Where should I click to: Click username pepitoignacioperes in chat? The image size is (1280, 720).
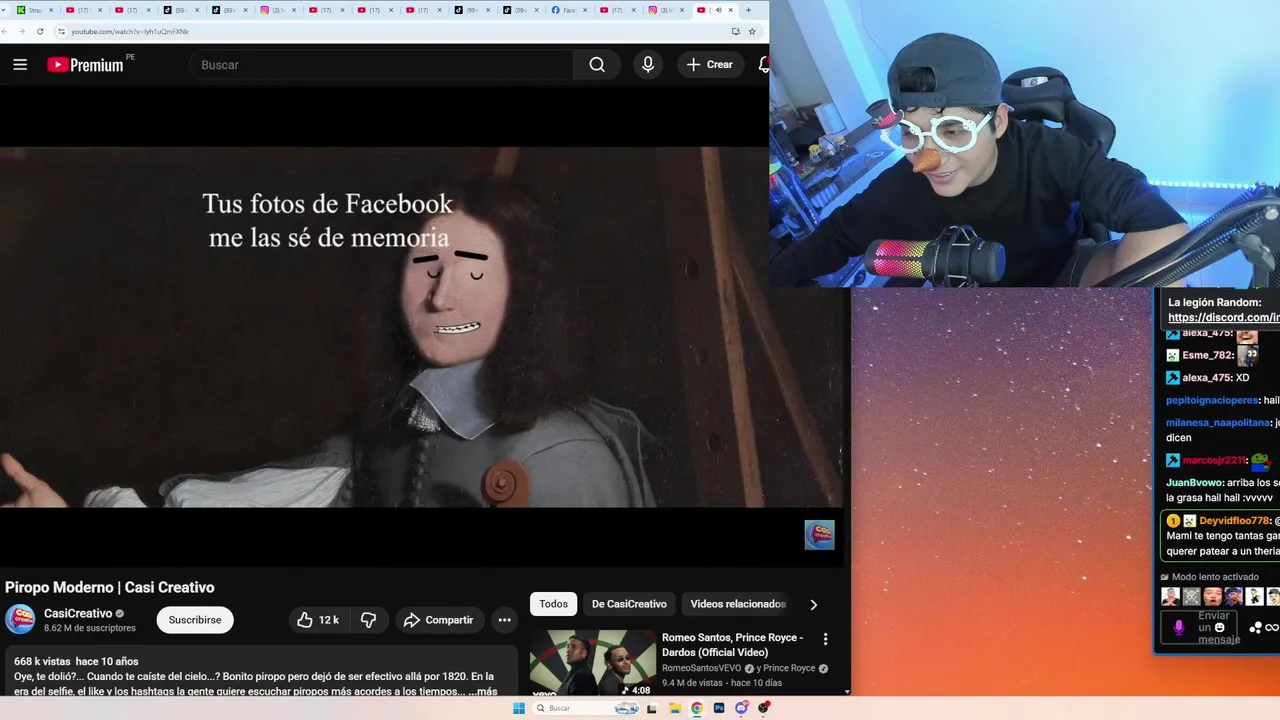tap(1212, 400)
